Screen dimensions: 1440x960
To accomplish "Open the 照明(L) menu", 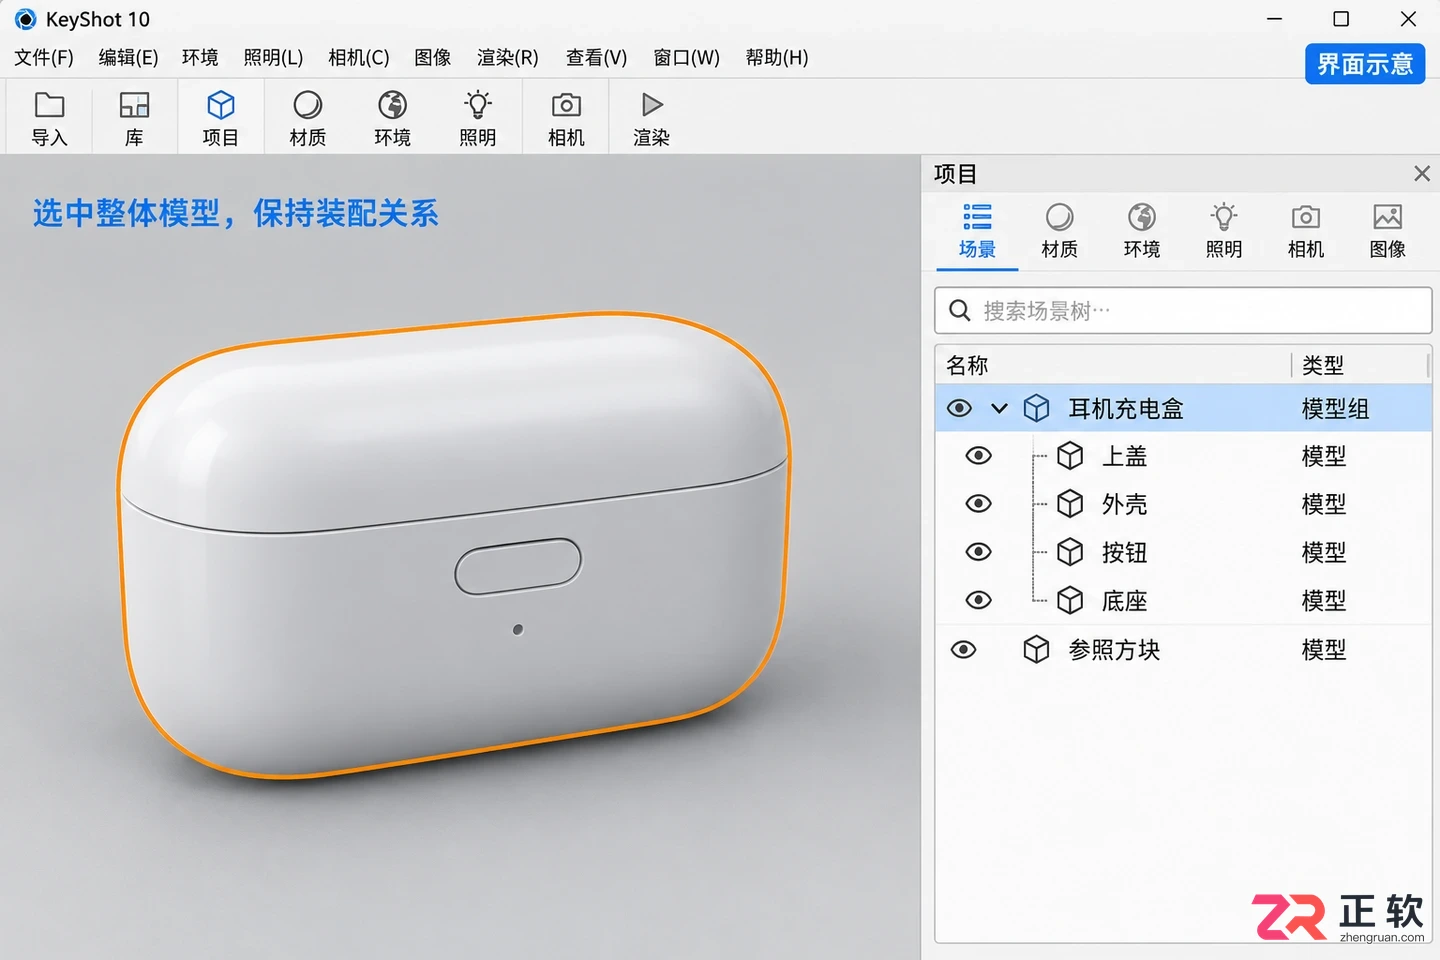I will click(273, 57).
